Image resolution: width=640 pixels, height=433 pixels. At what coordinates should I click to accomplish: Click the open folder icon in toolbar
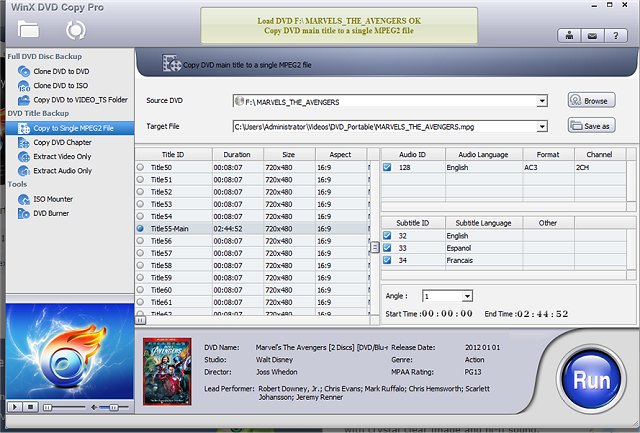29,28
